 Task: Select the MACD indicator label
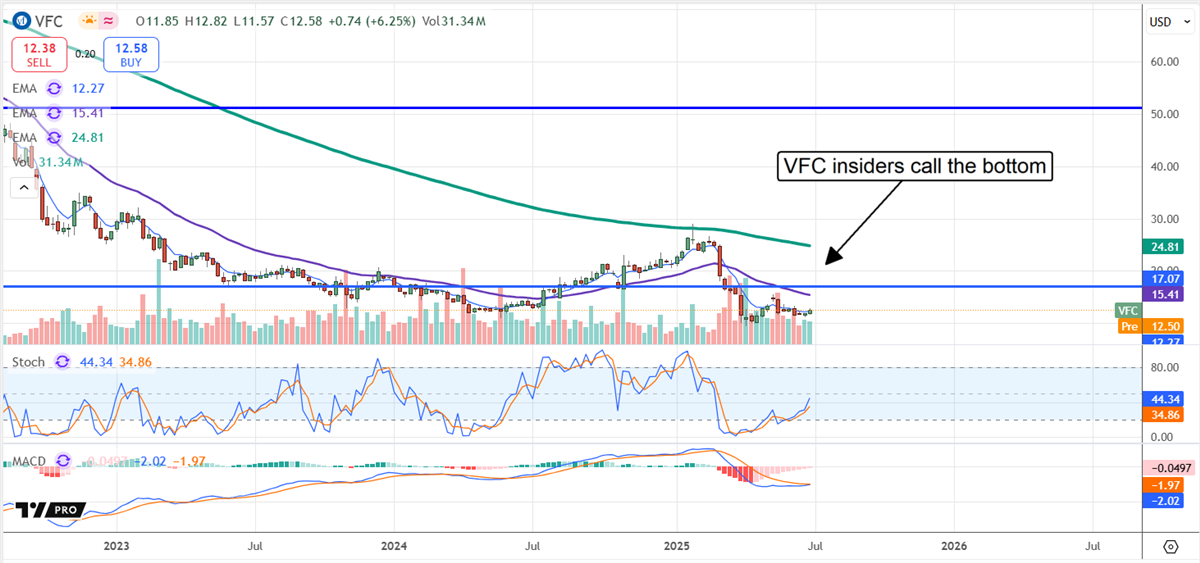(x=29, y=461)
